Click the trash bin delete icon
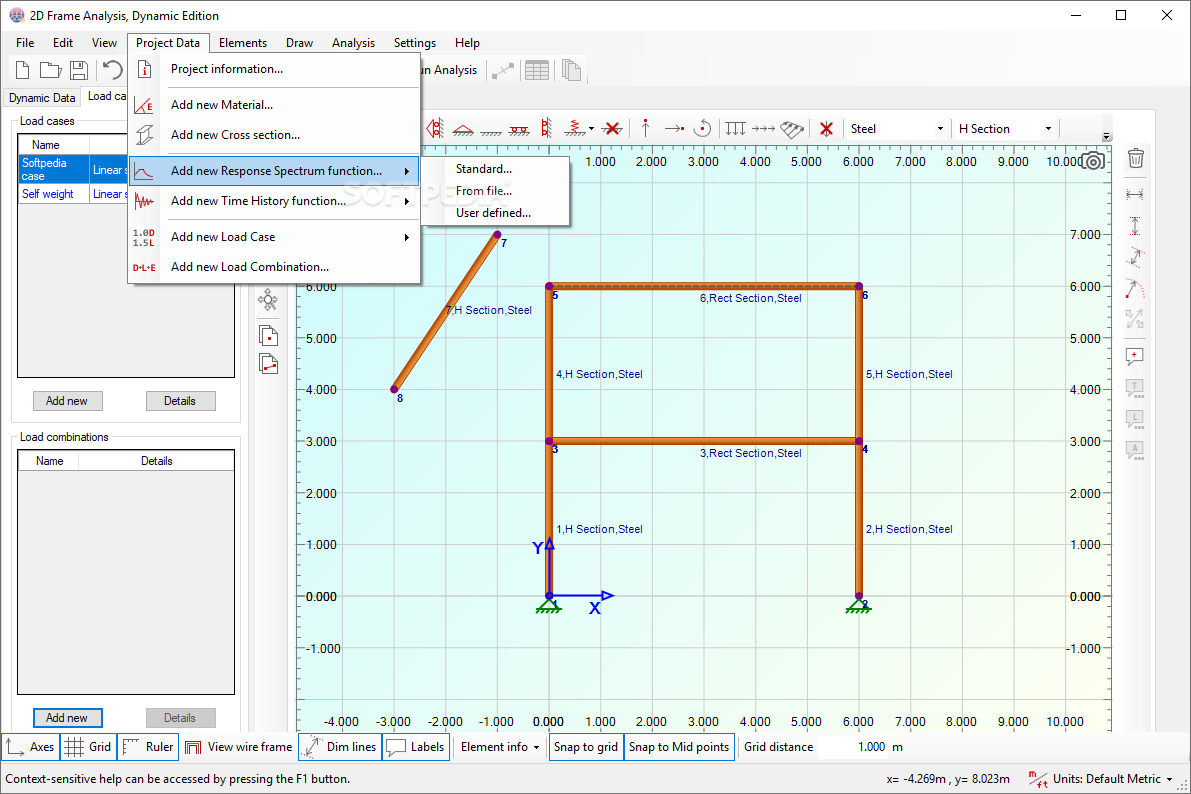 1136,158
